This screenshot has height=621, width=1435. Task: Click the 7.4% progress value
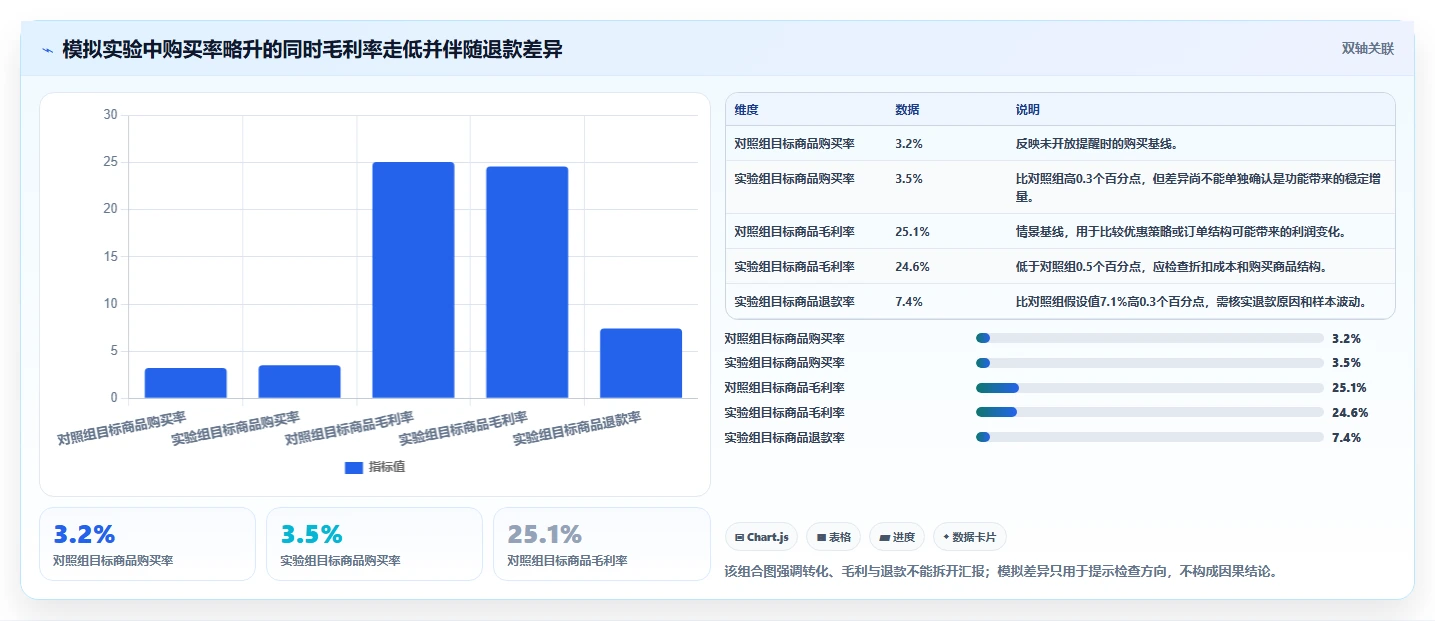pos(1346,437)
